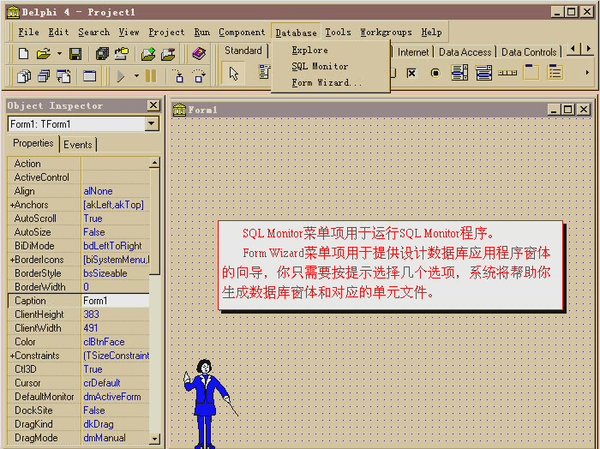The width and height of the screenshot is (600, 449).
Task: Open the Form1: TForm1 object selector dropdown
Action: (151, 124)
